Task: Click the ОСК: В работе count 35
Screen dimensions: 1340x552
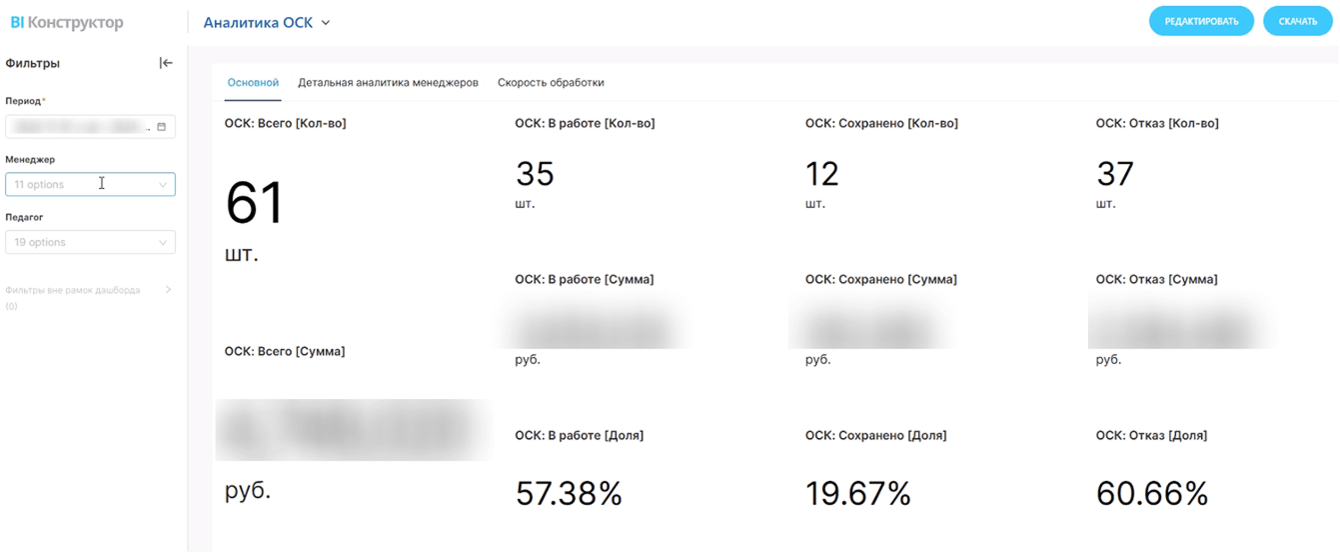Action: tap(535, 175)
